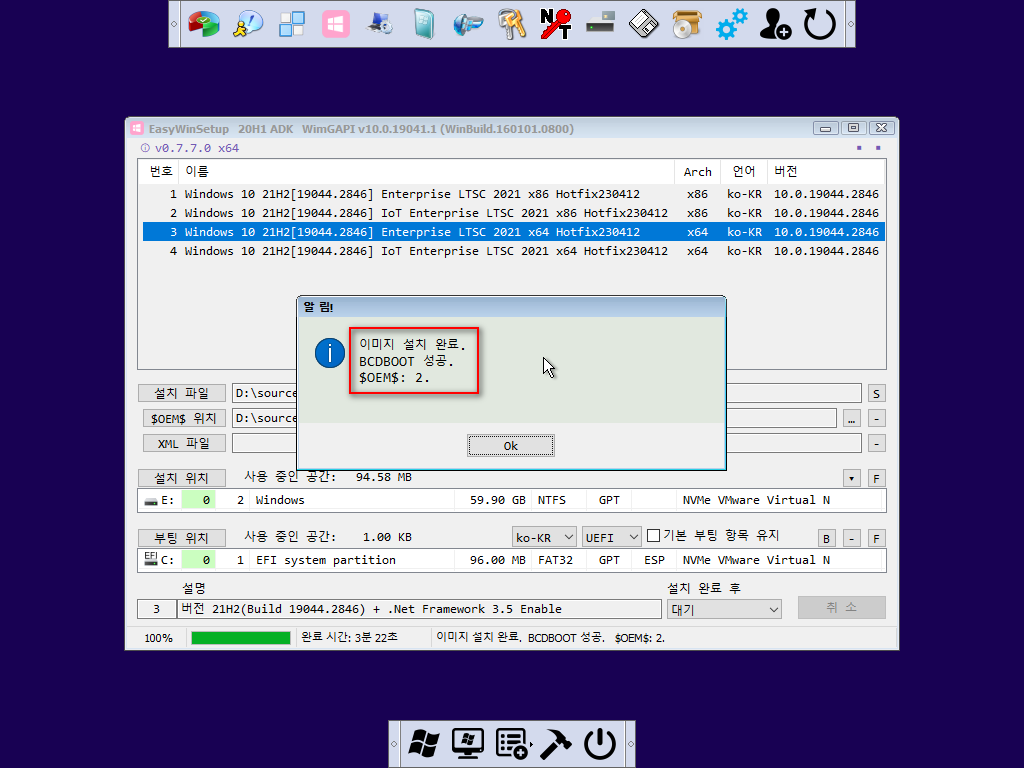
Task: Click the EasyWinSetup title bar app icon
Action: pos(136,129)
